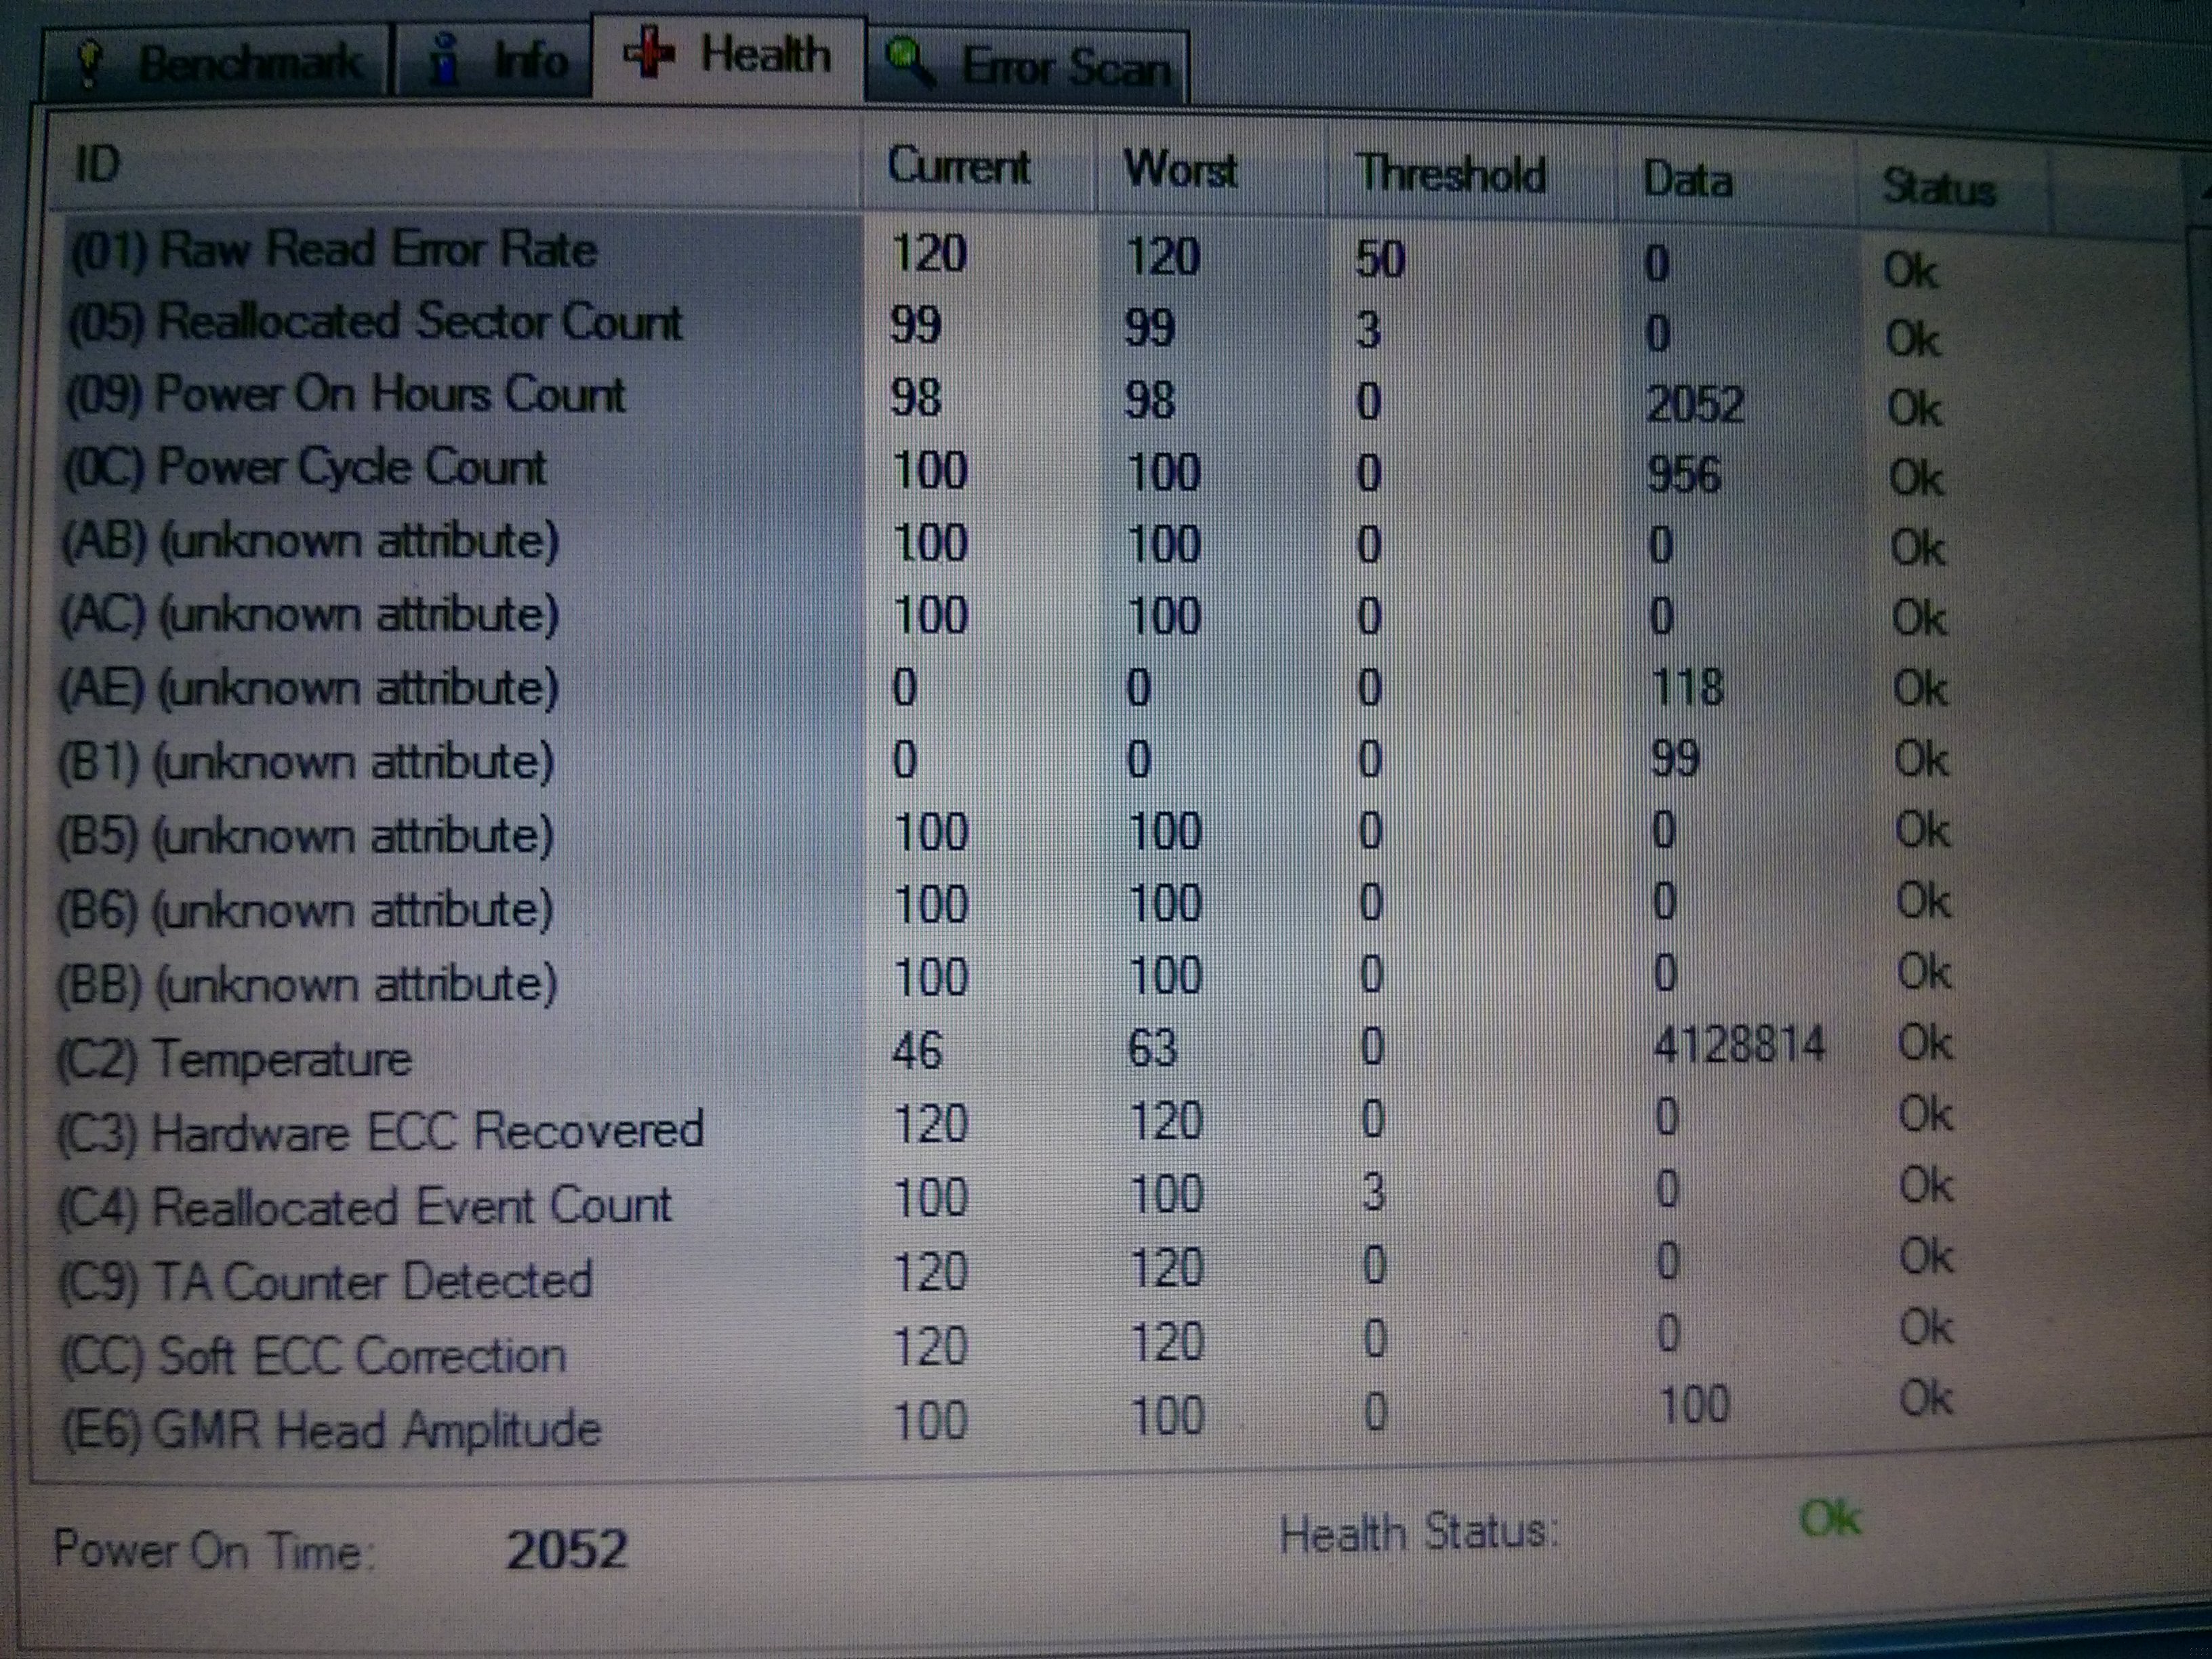2212x1659 pixels.
Task: Sort by the Status column header
Action: 1954,188
